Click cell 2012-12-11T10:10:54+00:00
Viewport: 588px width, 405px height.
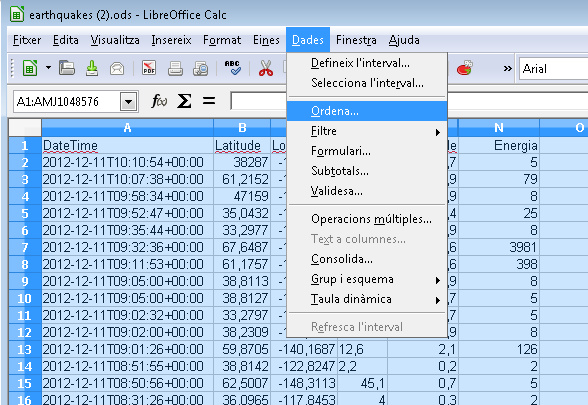tap(128, 162)
